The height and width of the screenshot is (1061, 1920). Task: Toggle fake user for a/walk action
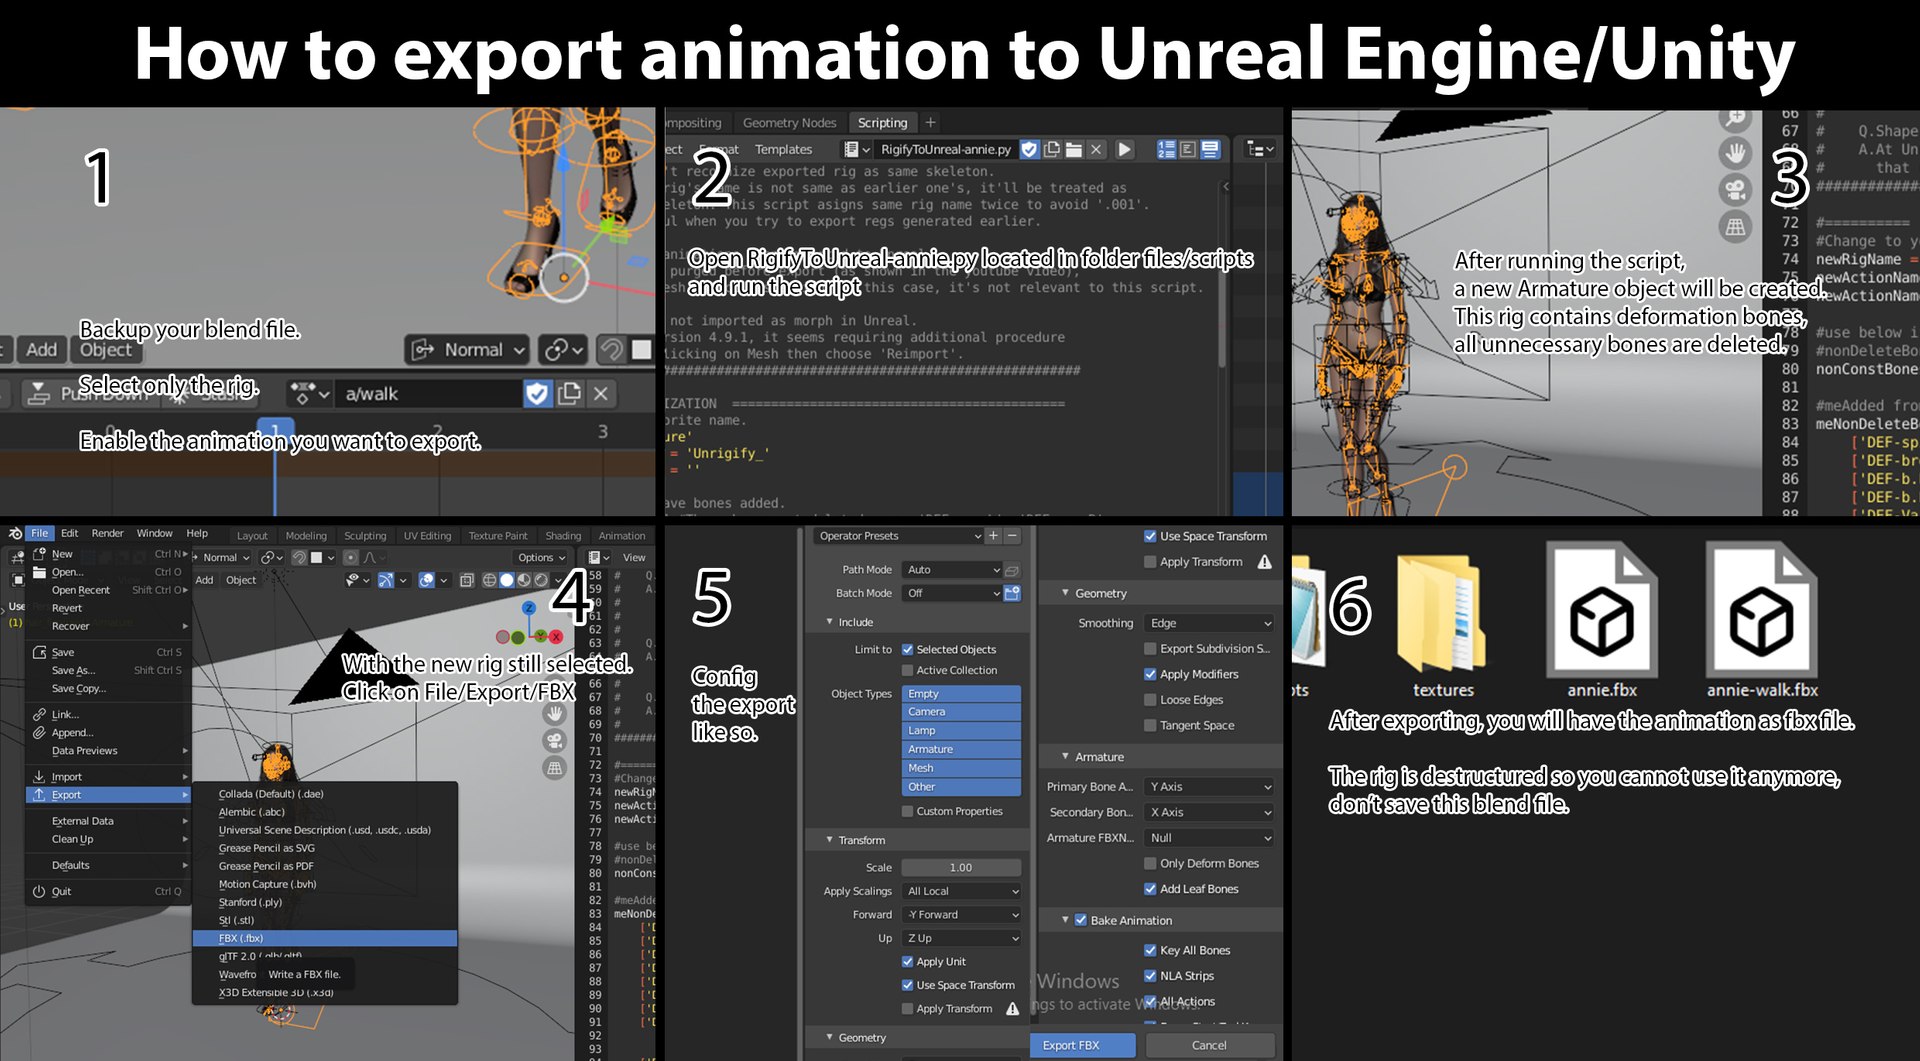tap(537, 394)
